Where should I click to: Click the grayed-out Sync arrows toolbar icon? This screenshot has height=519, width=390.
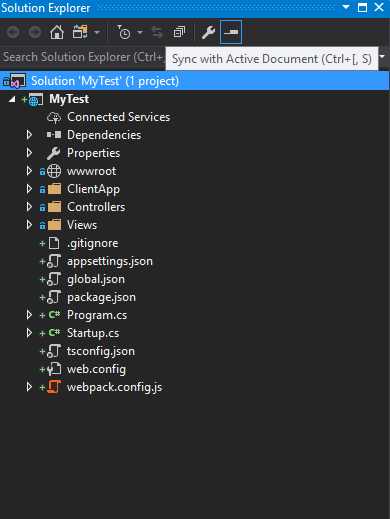click(x=157, y=32)
